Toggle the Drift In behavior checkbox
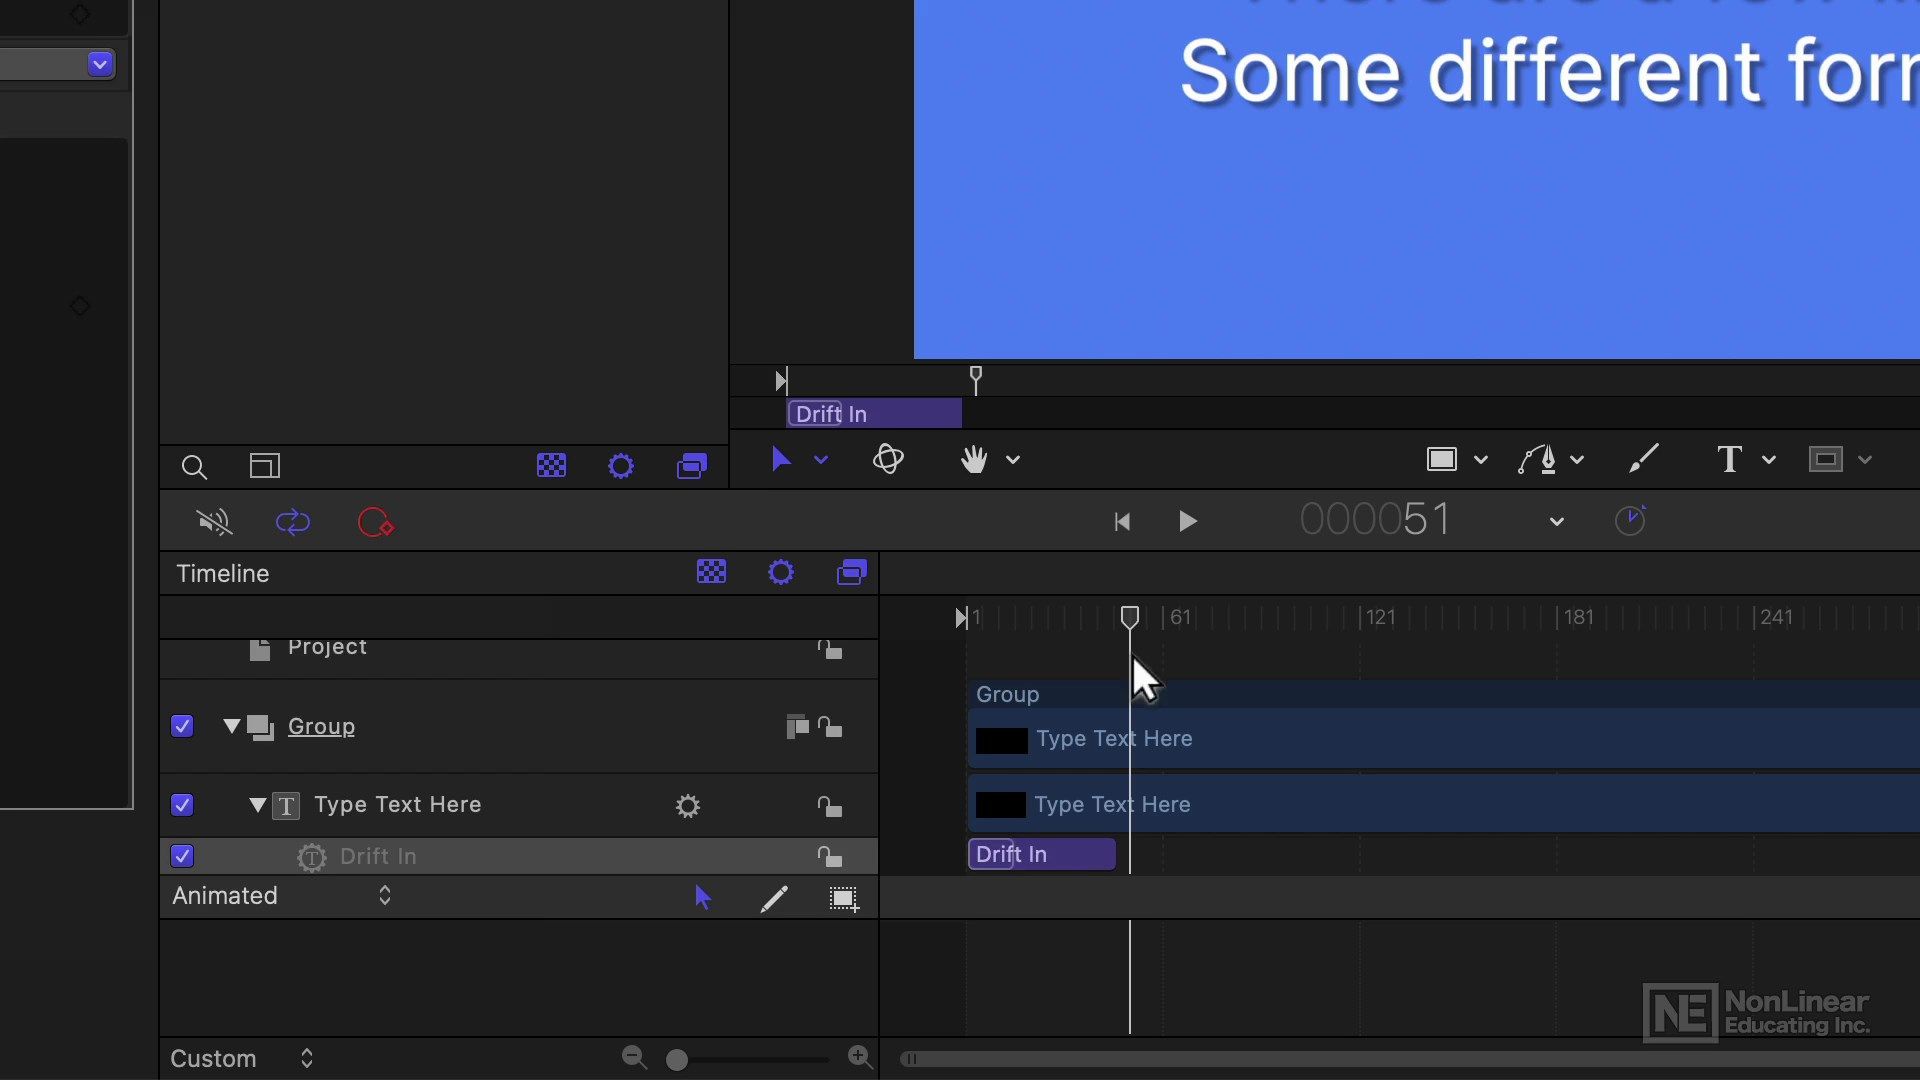 click(x=182, y=856)
